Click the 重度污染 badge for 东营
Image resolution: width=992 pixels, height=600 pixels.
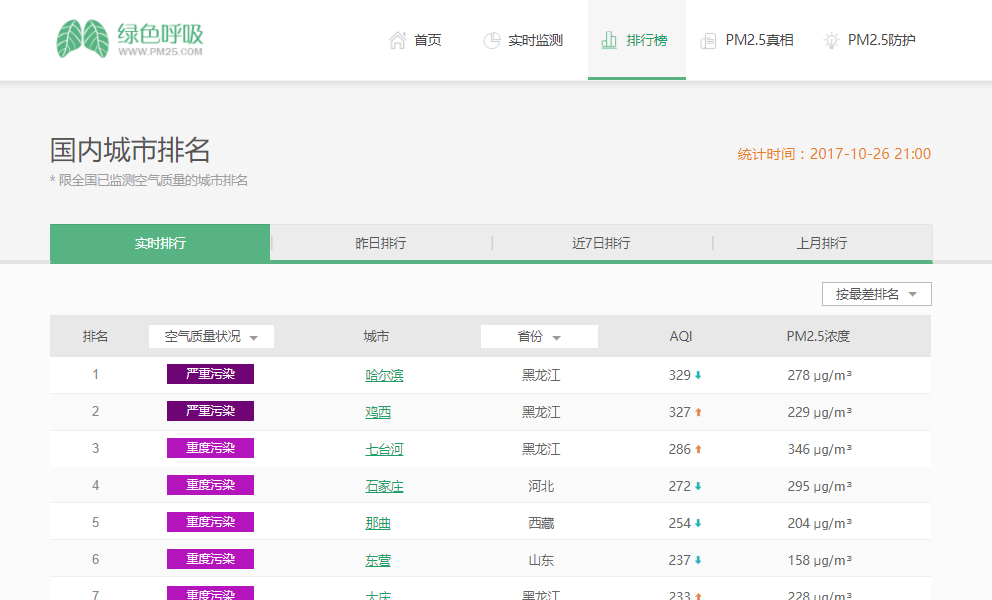coord(210,559)
